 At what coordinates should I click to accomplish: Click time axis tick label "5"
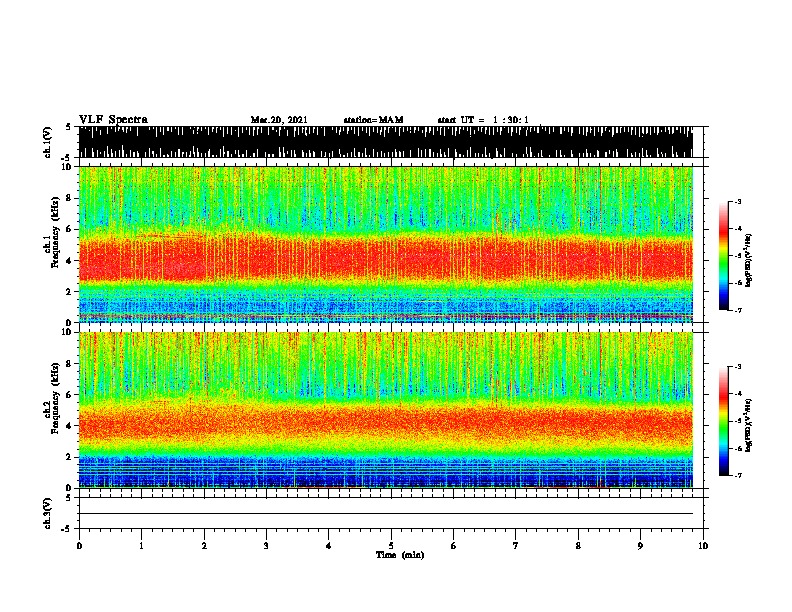[391, 545]
